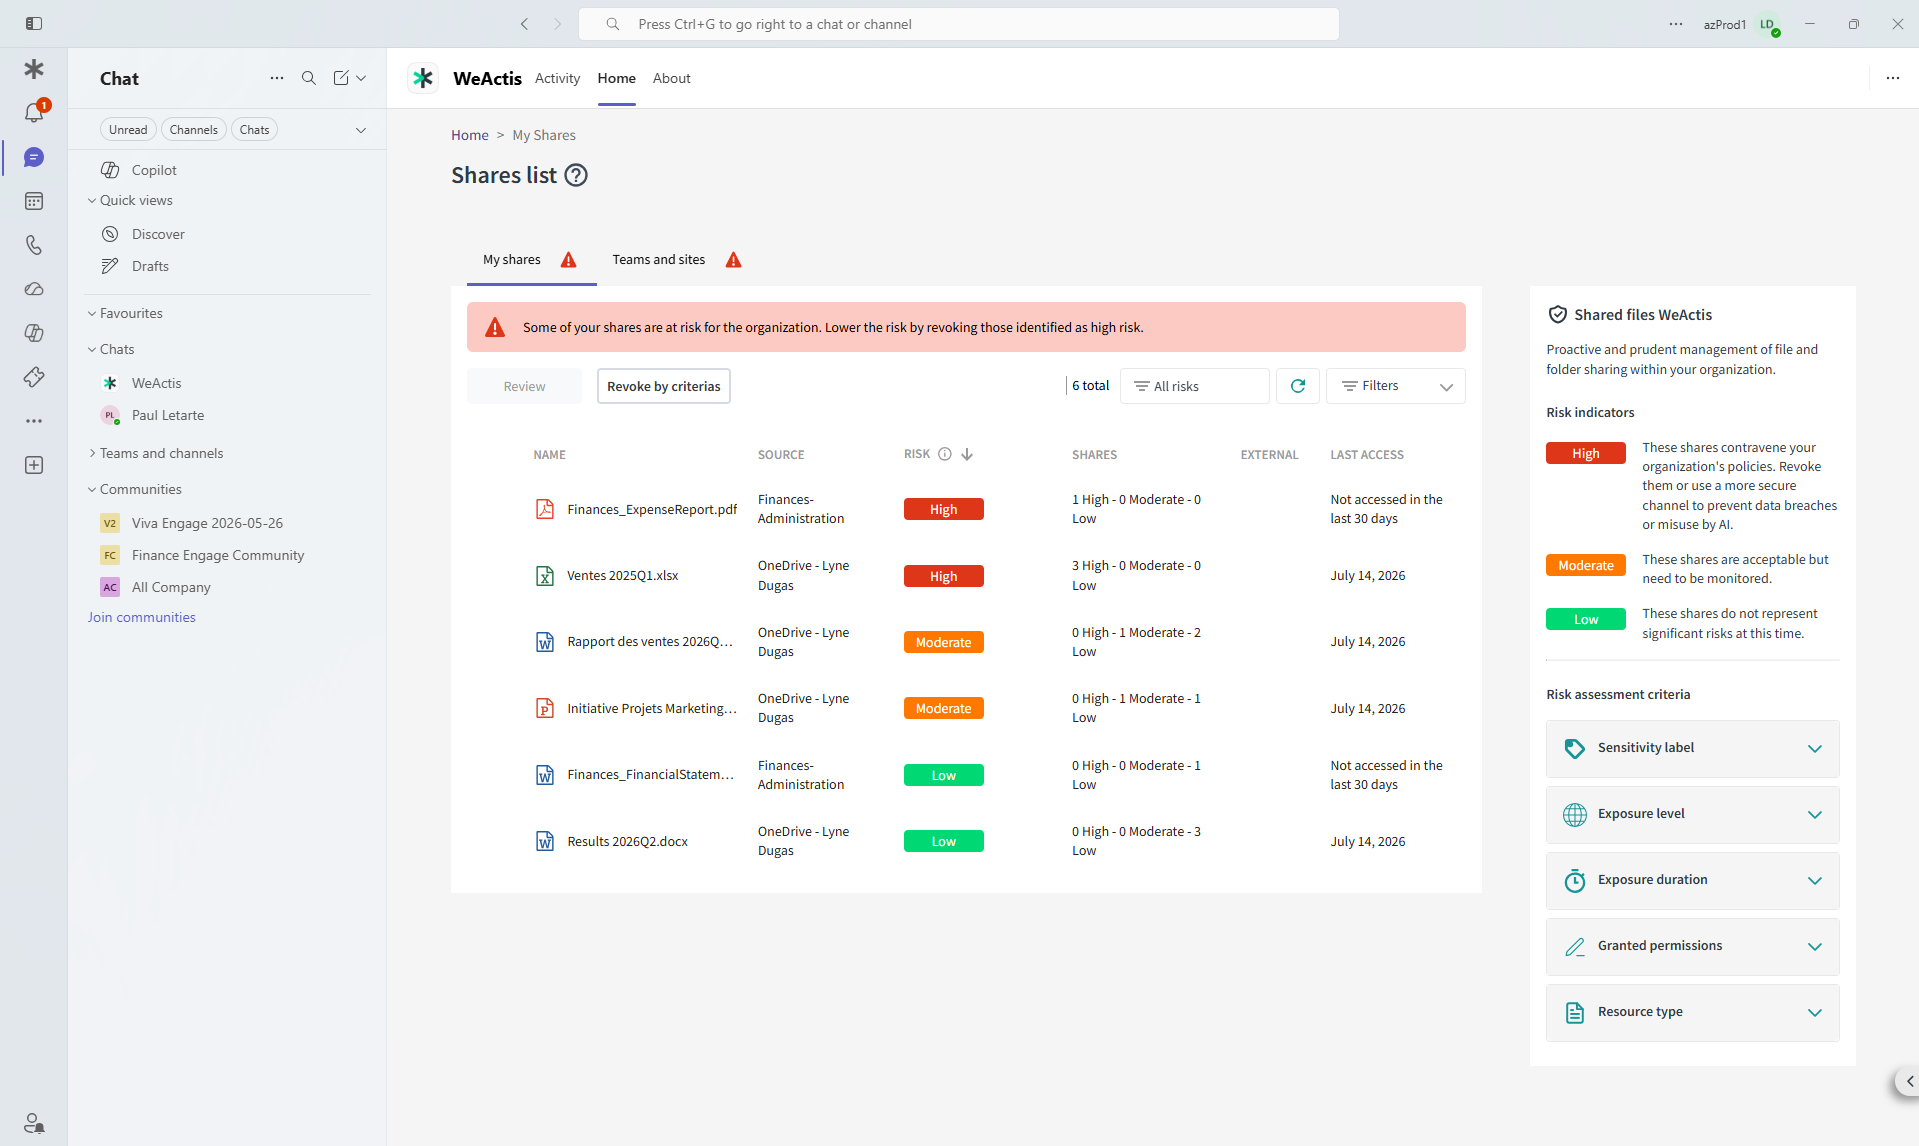Switch to the About tab

671,78
